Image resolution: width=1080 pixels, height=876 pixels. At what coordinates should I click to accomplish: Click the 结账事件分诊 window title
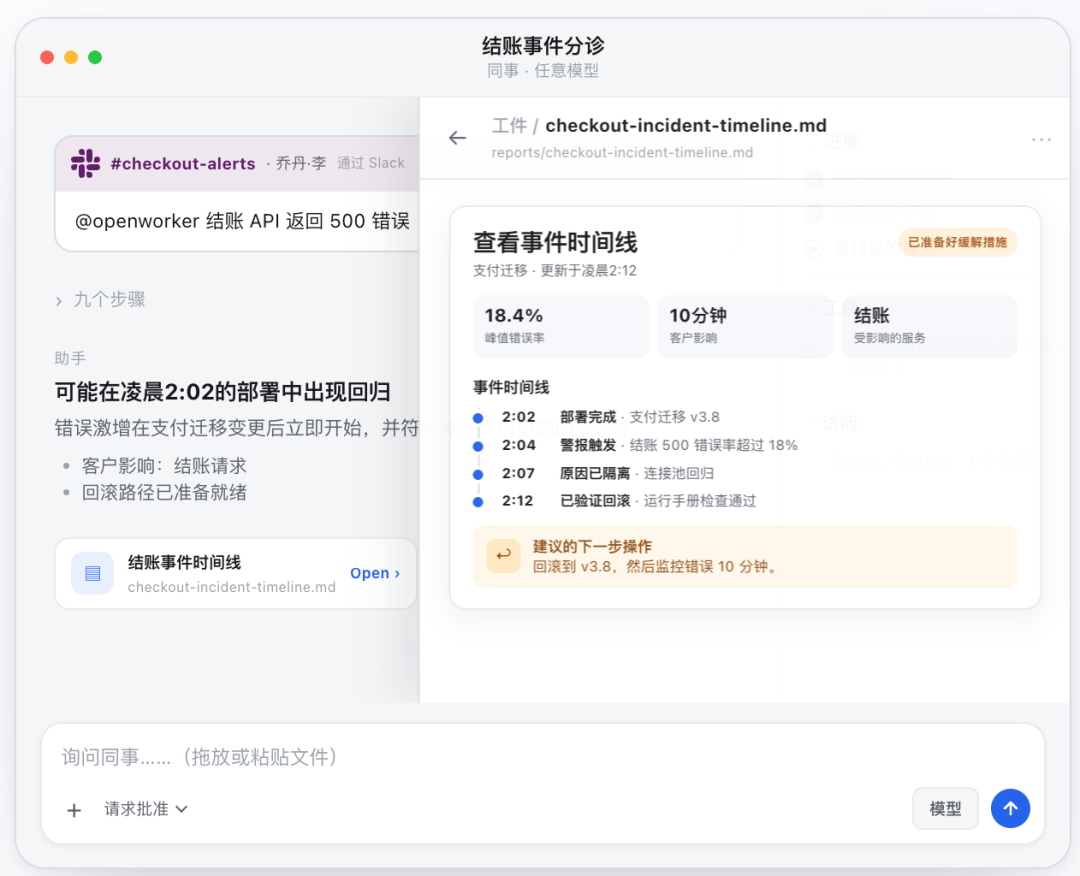pos(543,45)
